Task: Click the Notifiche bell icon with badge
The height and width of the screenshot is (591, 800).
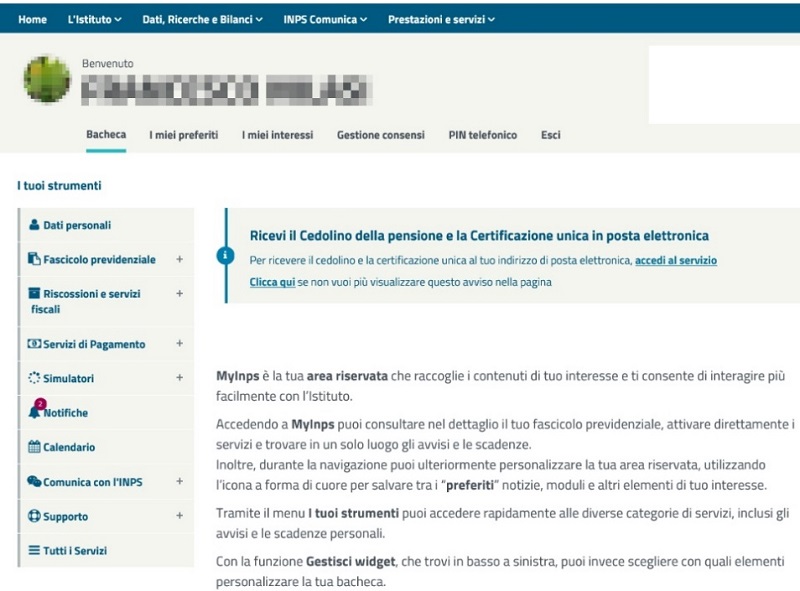Action: click(x=36, y=409)
